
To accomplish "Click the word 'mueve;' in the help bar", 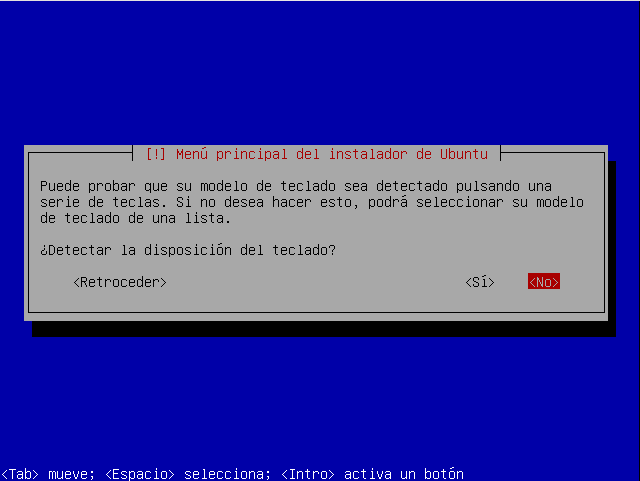I will point(71,474).
